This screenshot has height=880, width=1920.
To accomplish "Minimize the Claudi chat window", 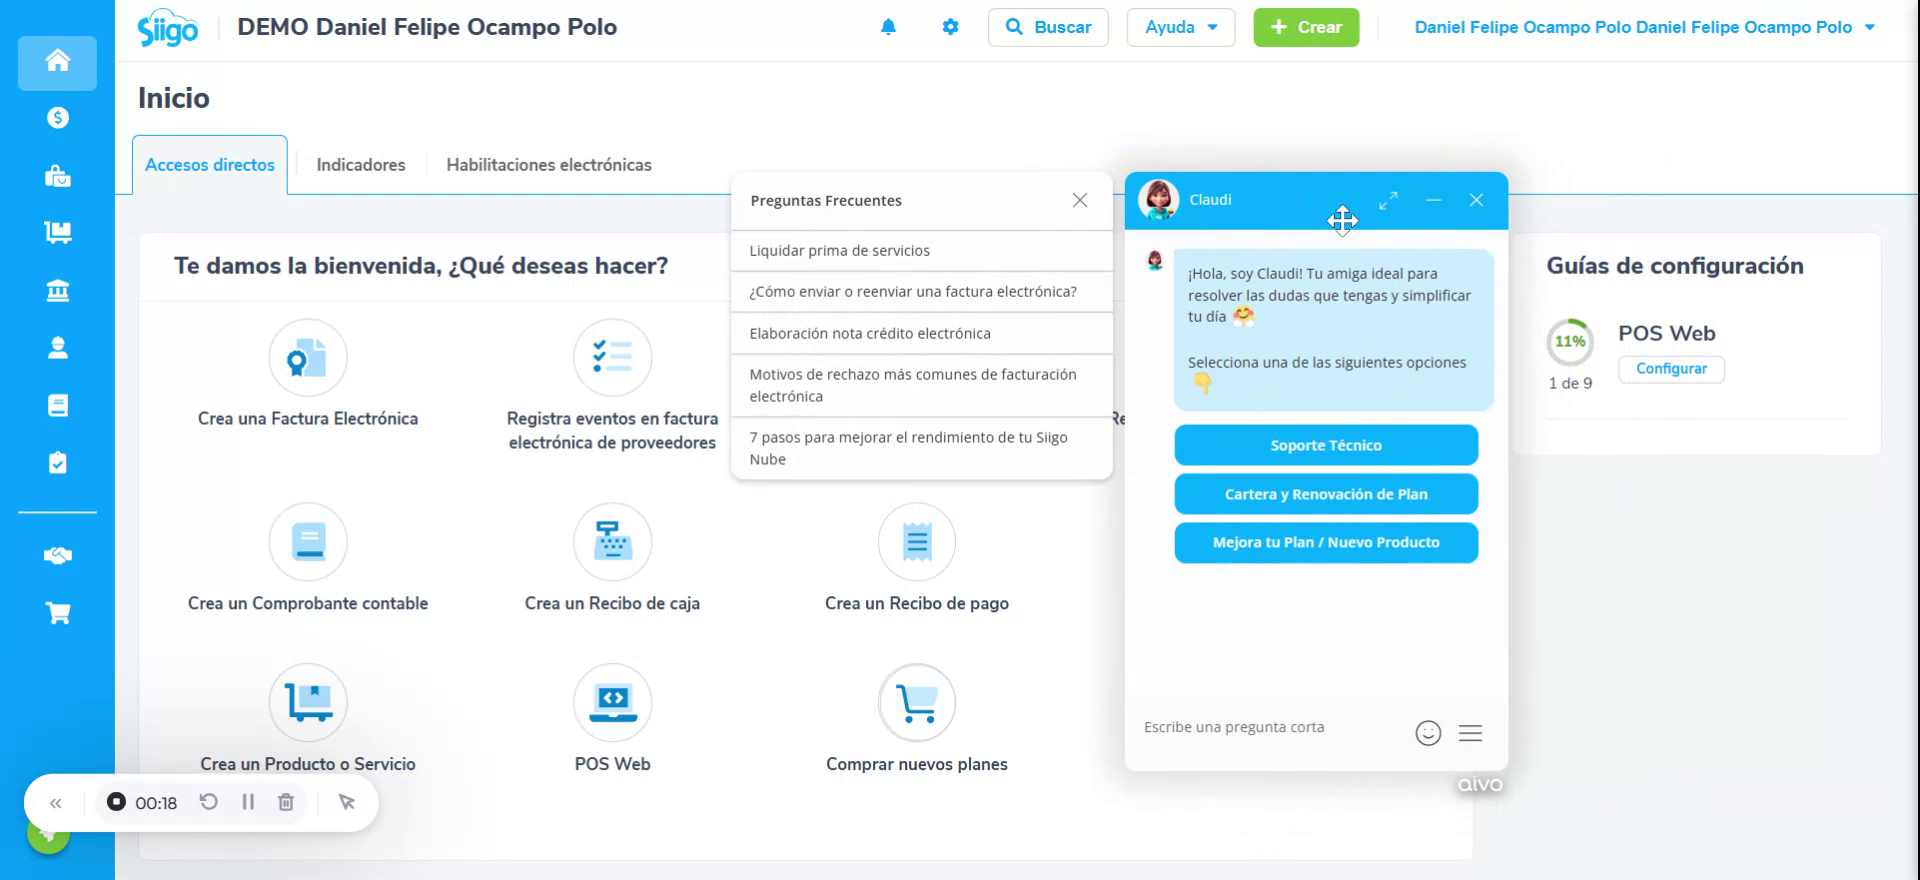I will [1434, 200].
